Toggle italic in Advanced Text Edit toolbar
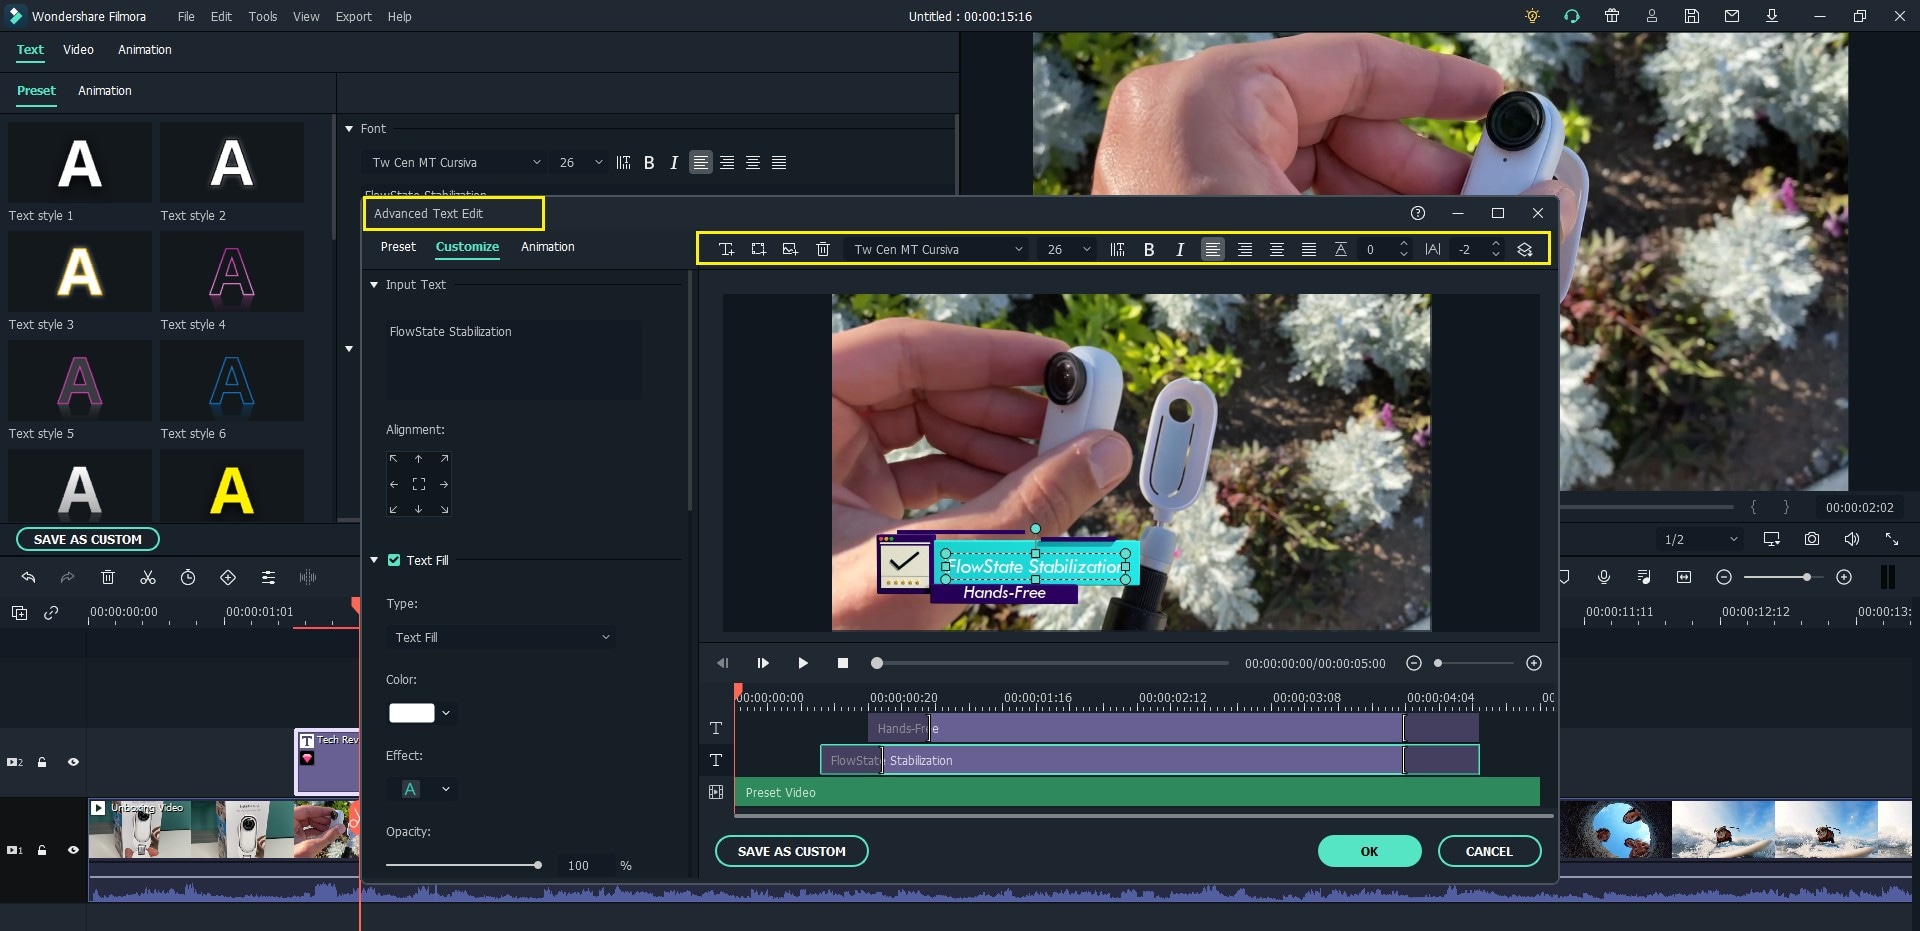The image size is (1920, 931). [x=1180, y=249]
